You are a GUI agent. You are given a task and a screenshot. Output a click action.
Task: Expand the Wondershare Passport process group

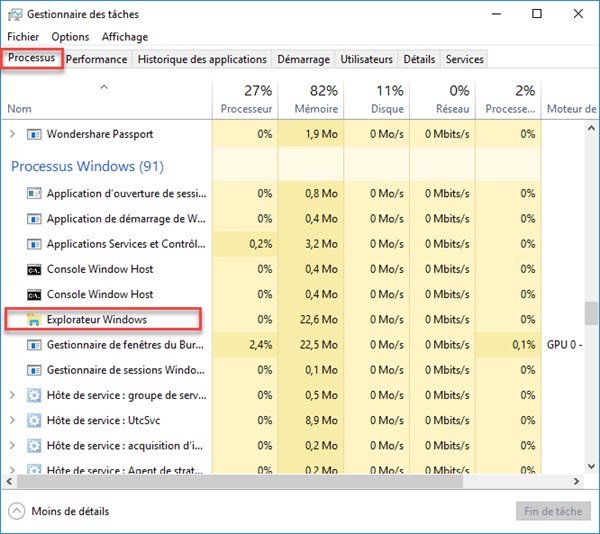click(12, 134)
